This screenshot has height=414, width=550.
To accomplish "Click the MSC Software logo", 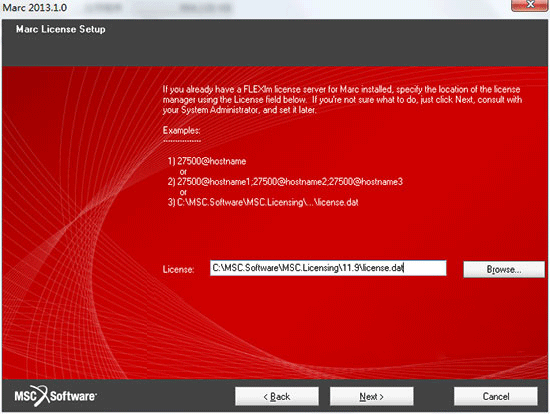I will tap(55, 396).
